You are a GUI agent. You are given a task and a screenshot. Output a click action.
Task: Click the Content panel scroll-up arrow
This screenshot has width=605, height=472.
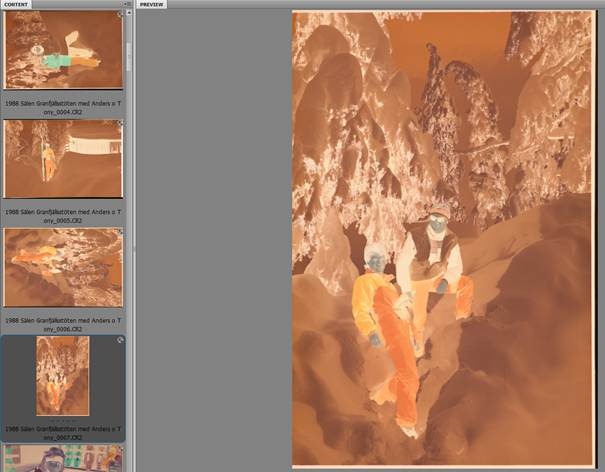coord(129,13)
